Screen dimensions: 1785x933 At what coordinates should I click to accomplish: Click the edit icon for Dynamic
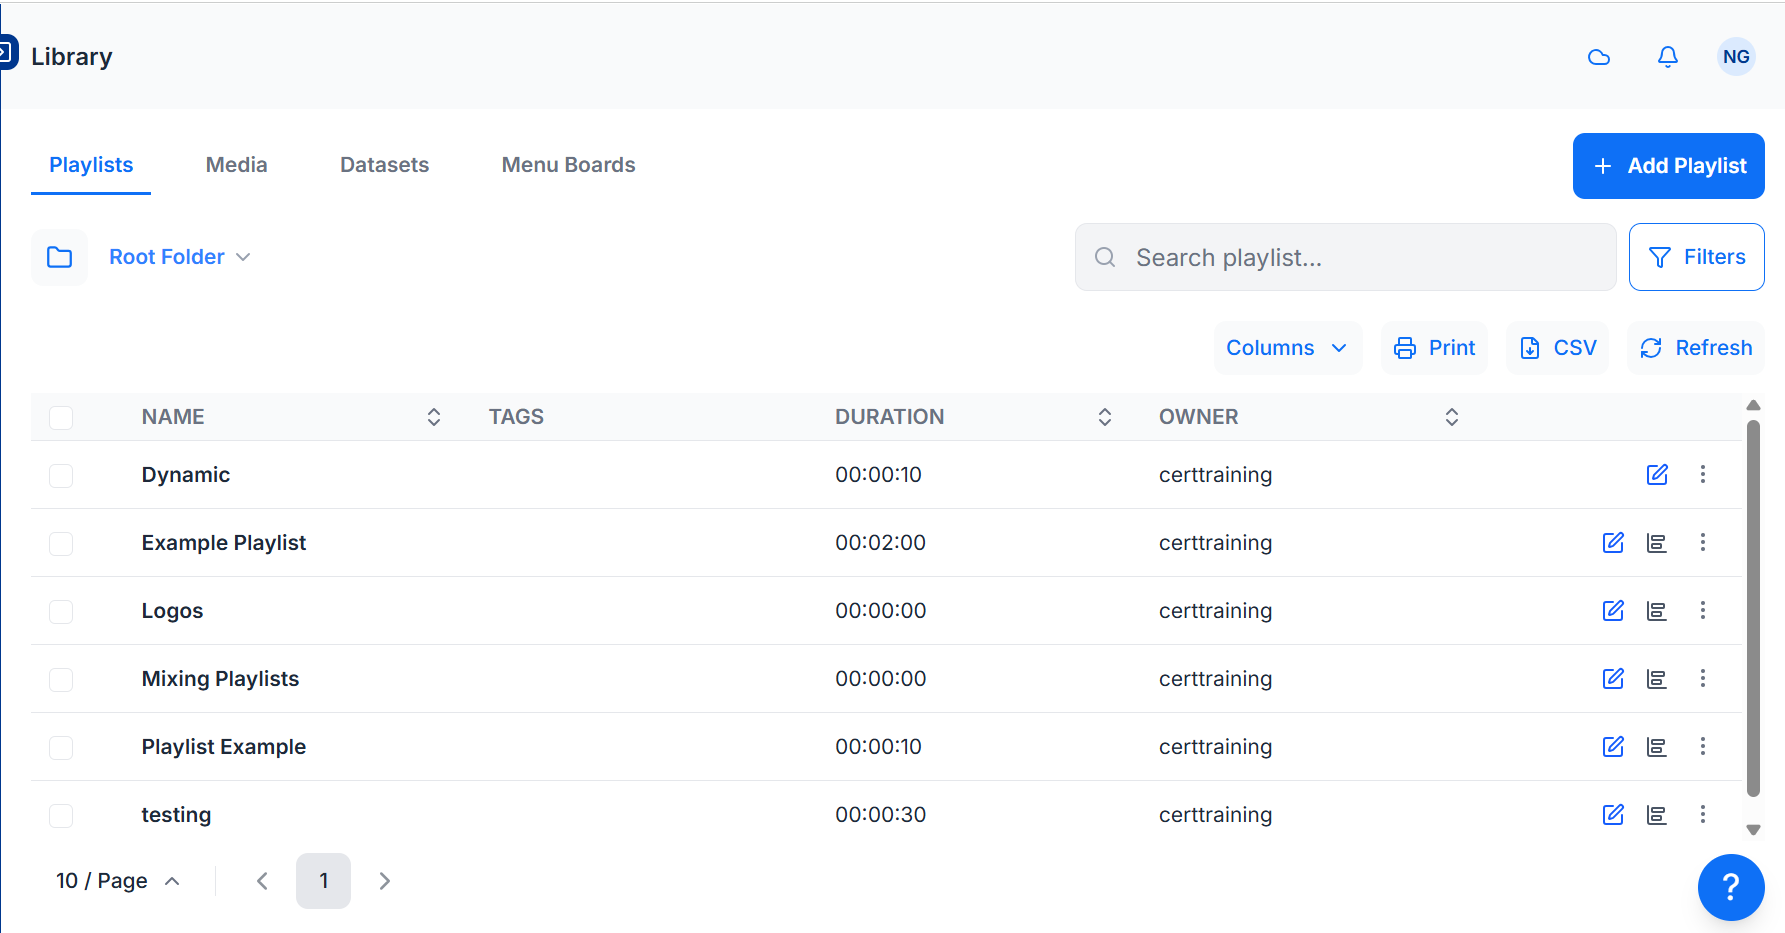[1657, 474]
